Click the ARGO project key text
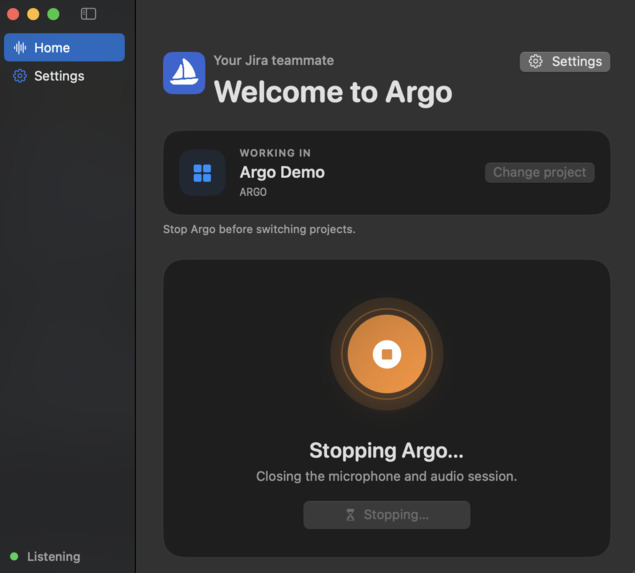 pos(253,192)
